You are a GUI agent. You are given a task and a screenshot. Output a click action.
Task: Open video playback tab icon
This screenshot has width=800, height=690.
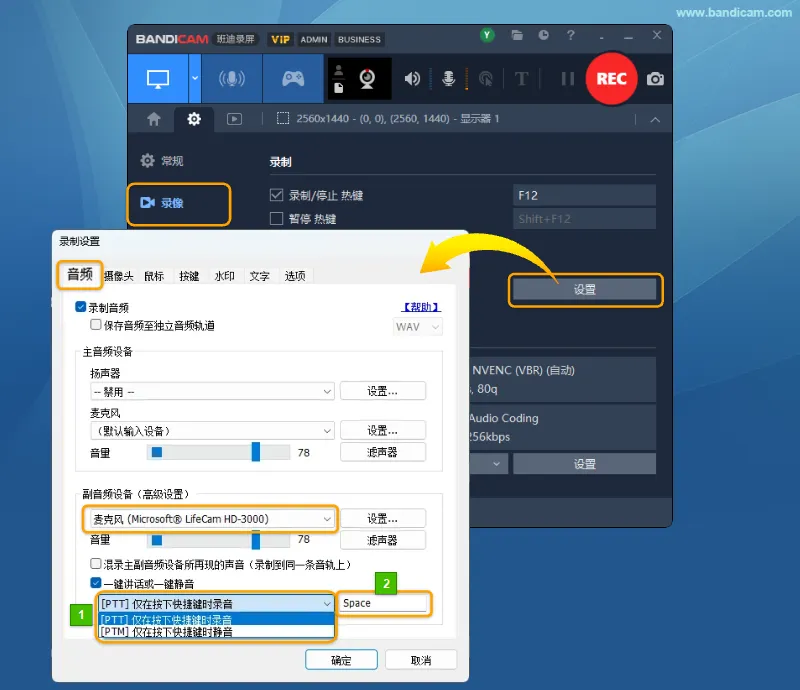[x=234, y=119]
